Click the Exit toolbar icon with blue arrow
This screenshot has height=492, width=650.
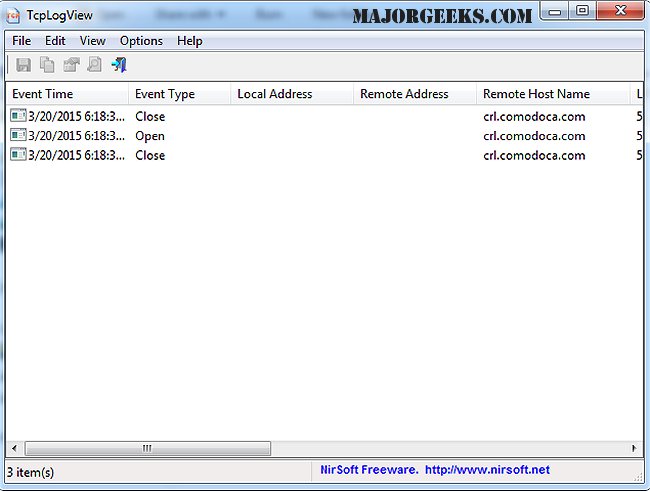119,65
